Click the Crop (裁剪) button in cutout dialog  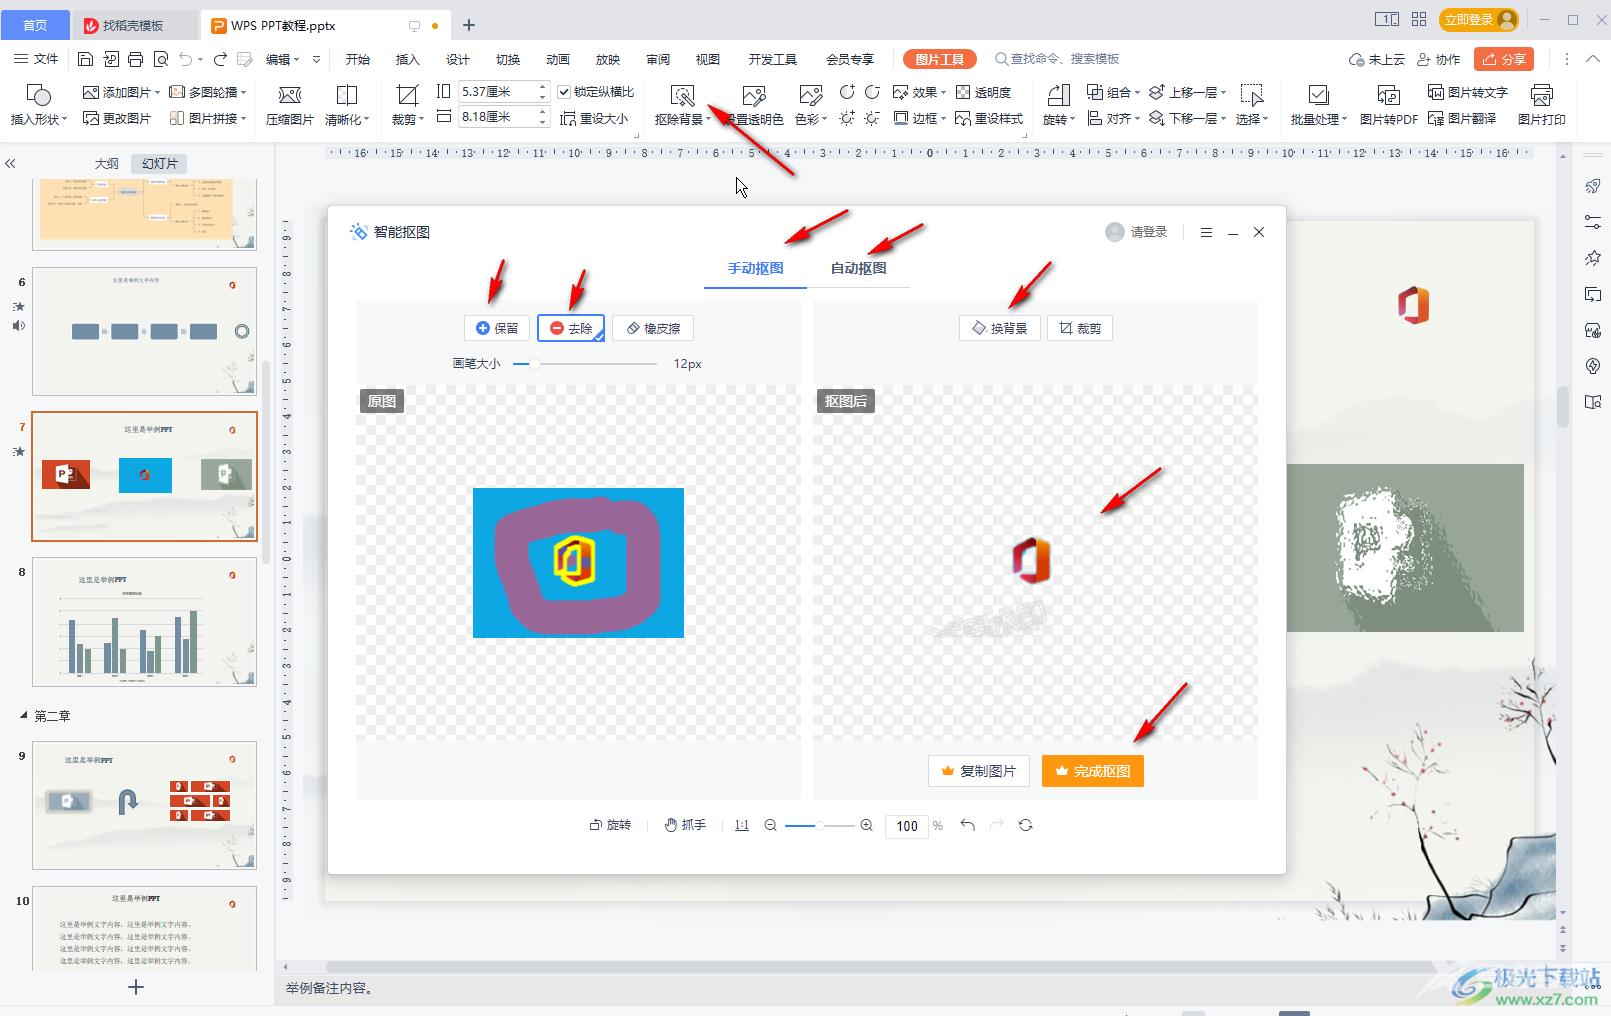[1080, 328]
